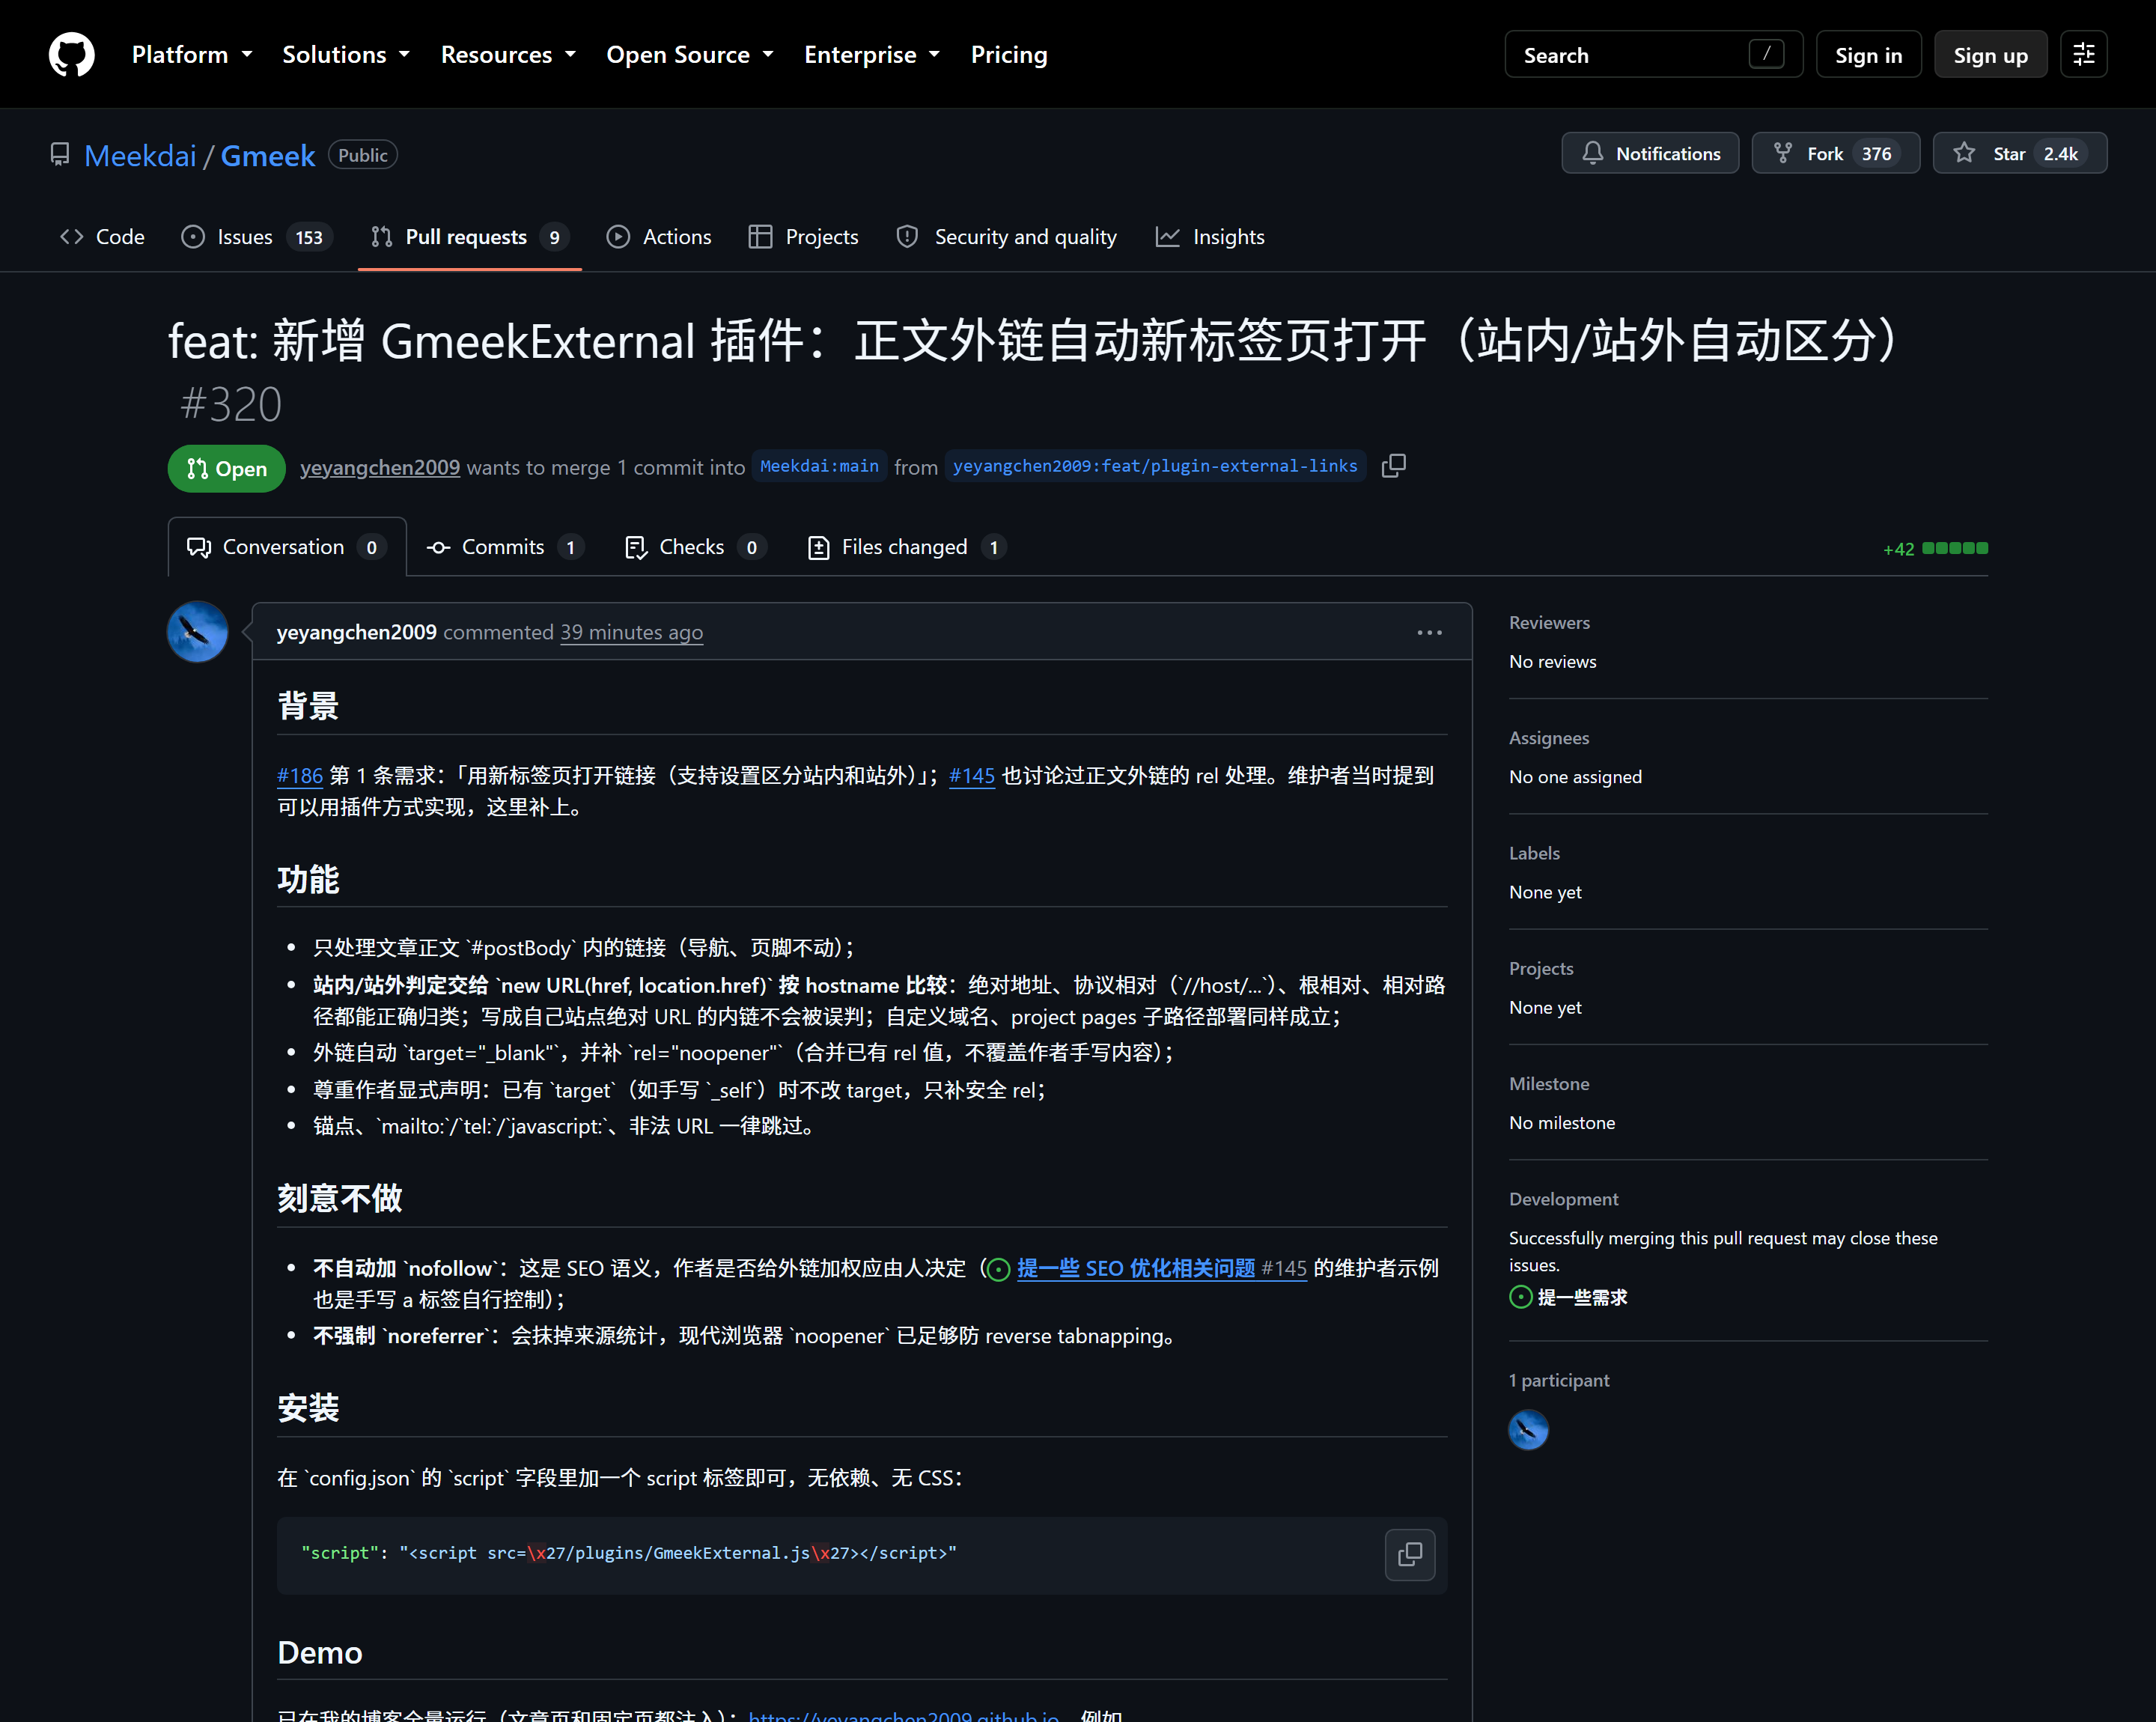
Task: Copy the script code block
Action: click(1410, 1554)
